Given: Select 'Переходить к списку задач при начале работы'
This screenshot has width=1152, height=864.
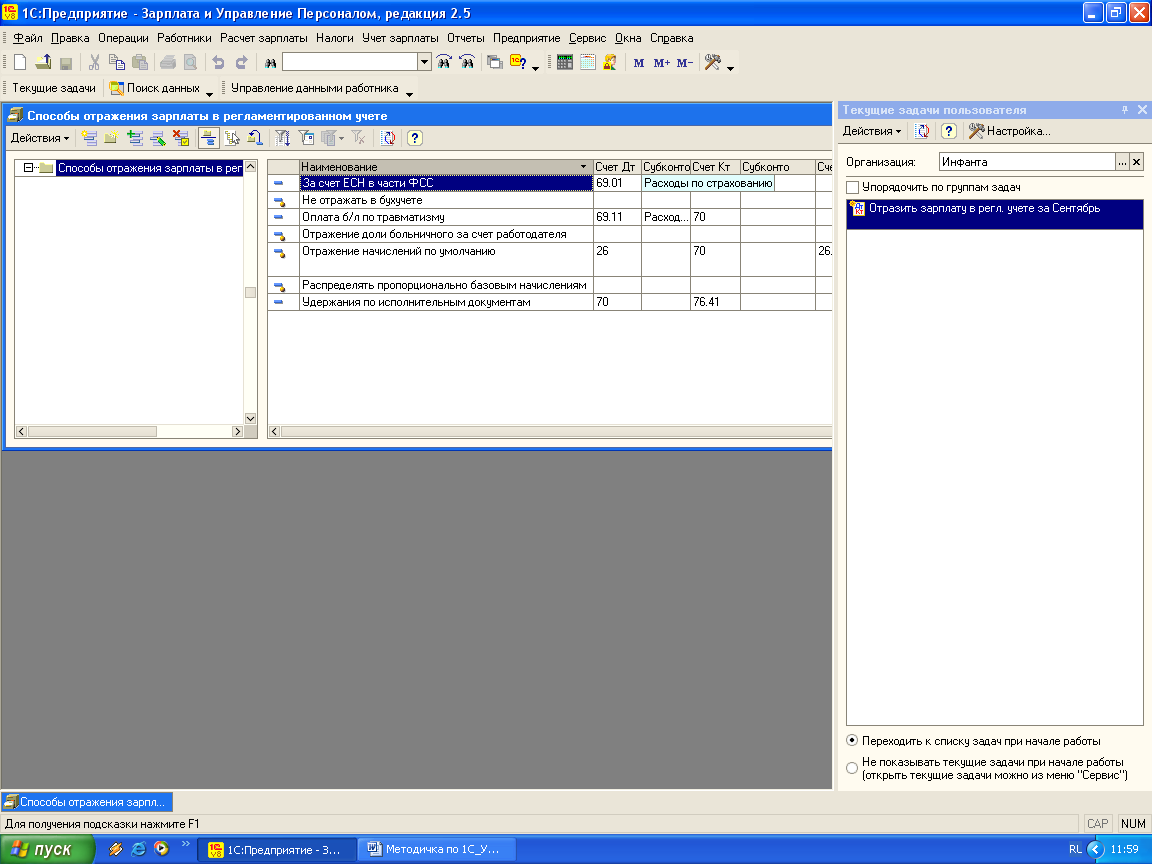Looking at the screenshot, I should (852, 741).
